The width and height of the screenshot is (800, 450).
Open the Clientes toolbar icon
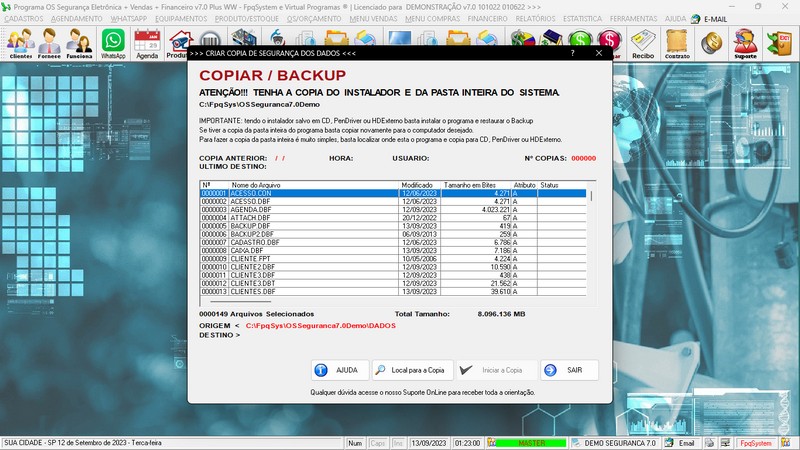click(20, 44)
